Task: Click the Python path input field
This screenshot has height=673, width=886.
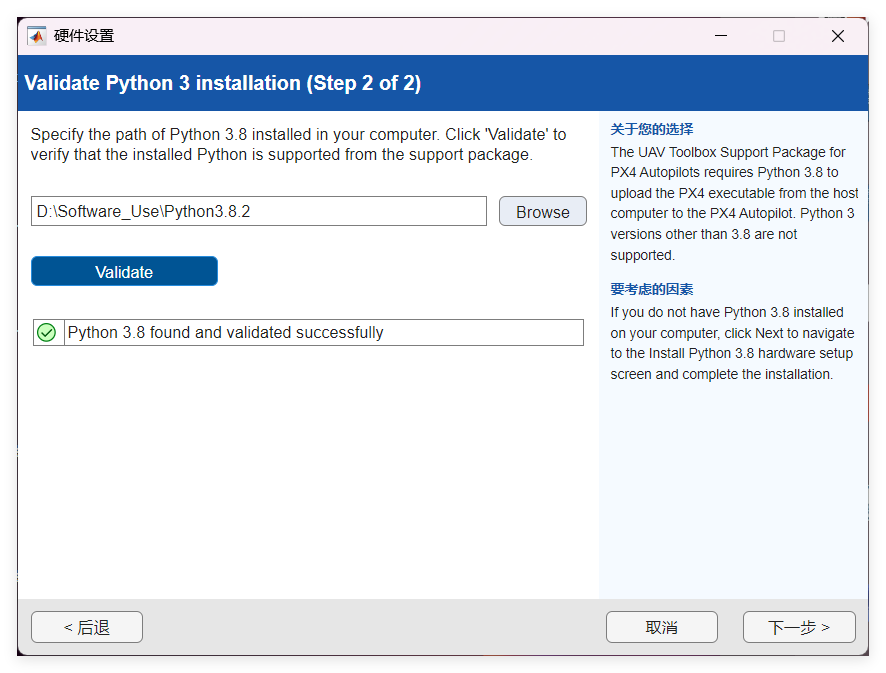Action: click(x=258, y=212)
